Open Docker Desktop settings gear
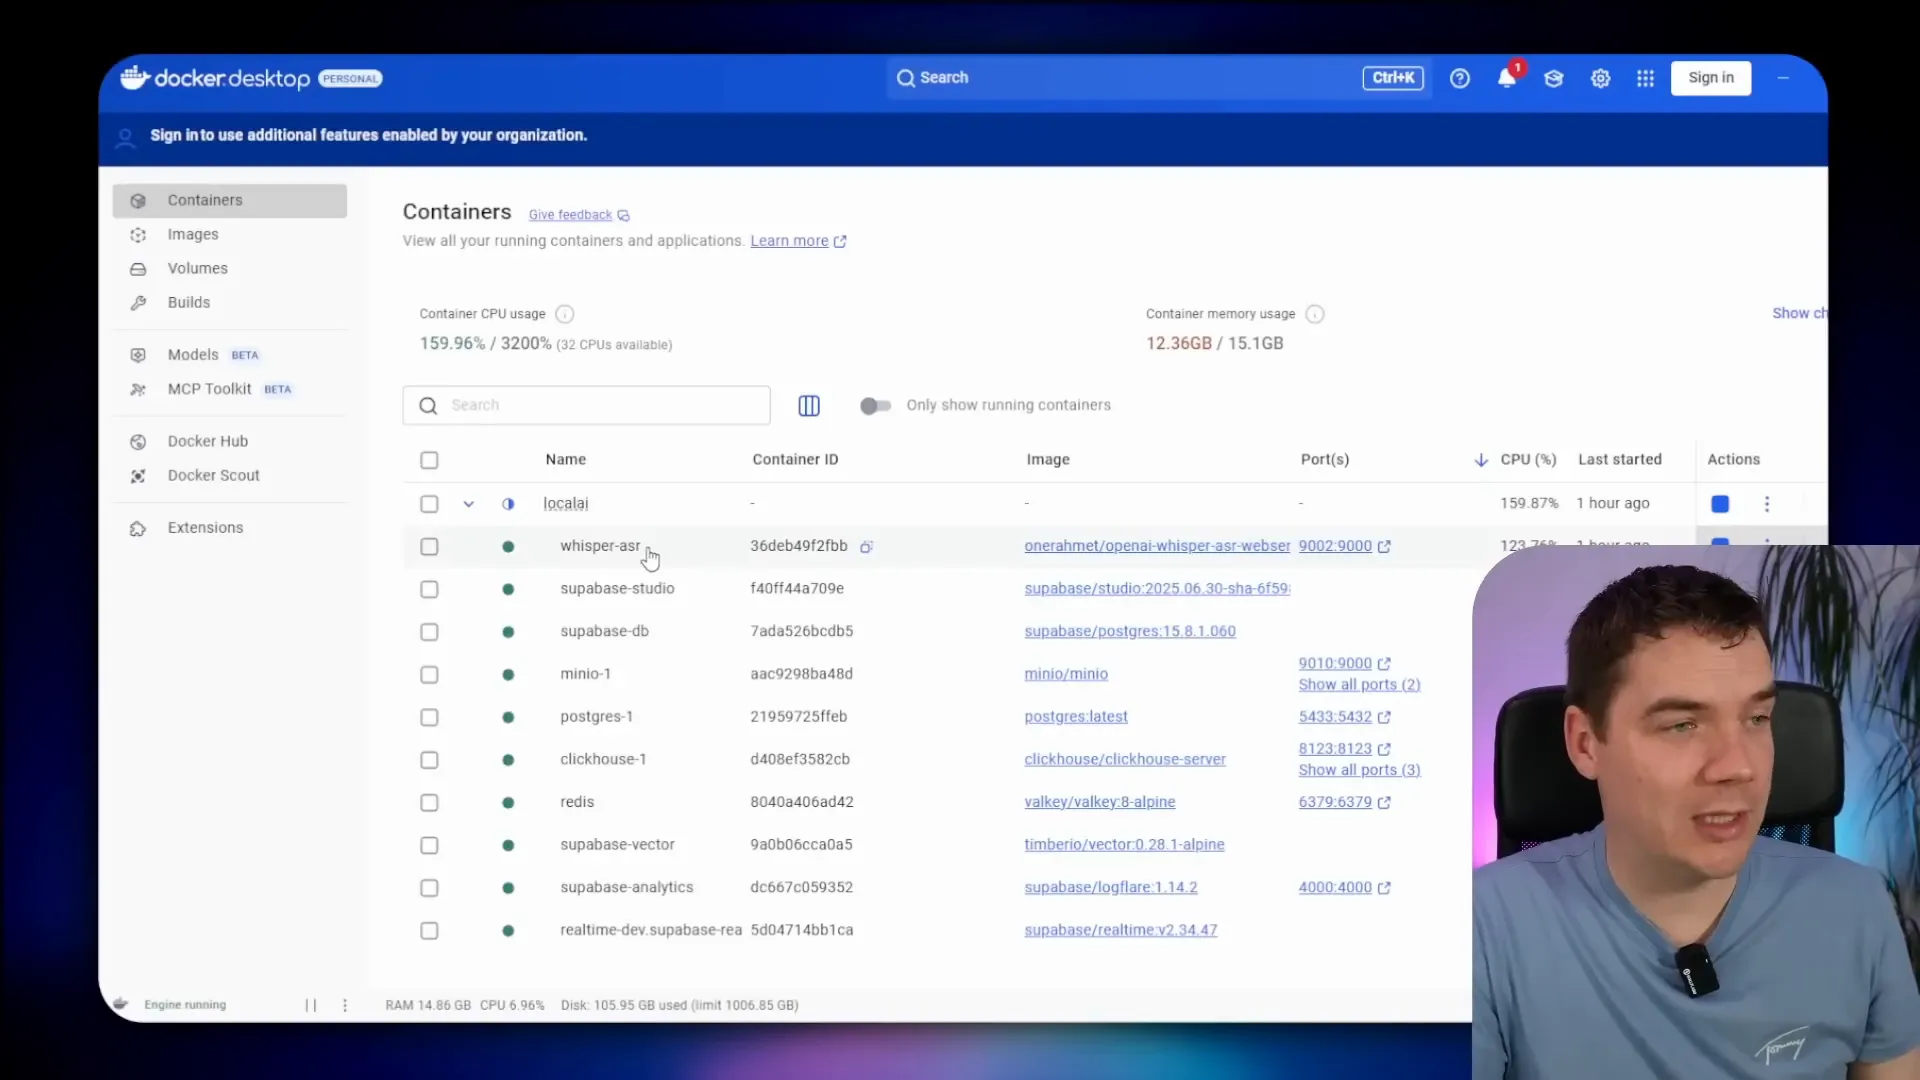 1600,78
